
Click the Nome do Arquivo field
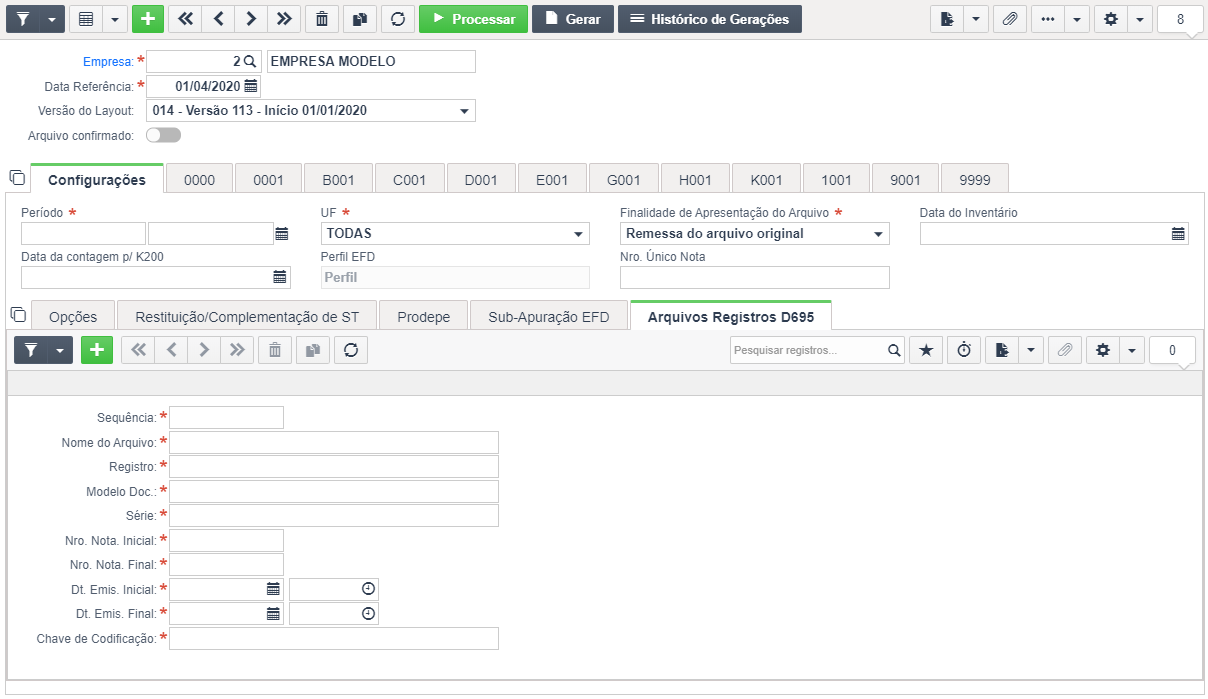point(333,442)
